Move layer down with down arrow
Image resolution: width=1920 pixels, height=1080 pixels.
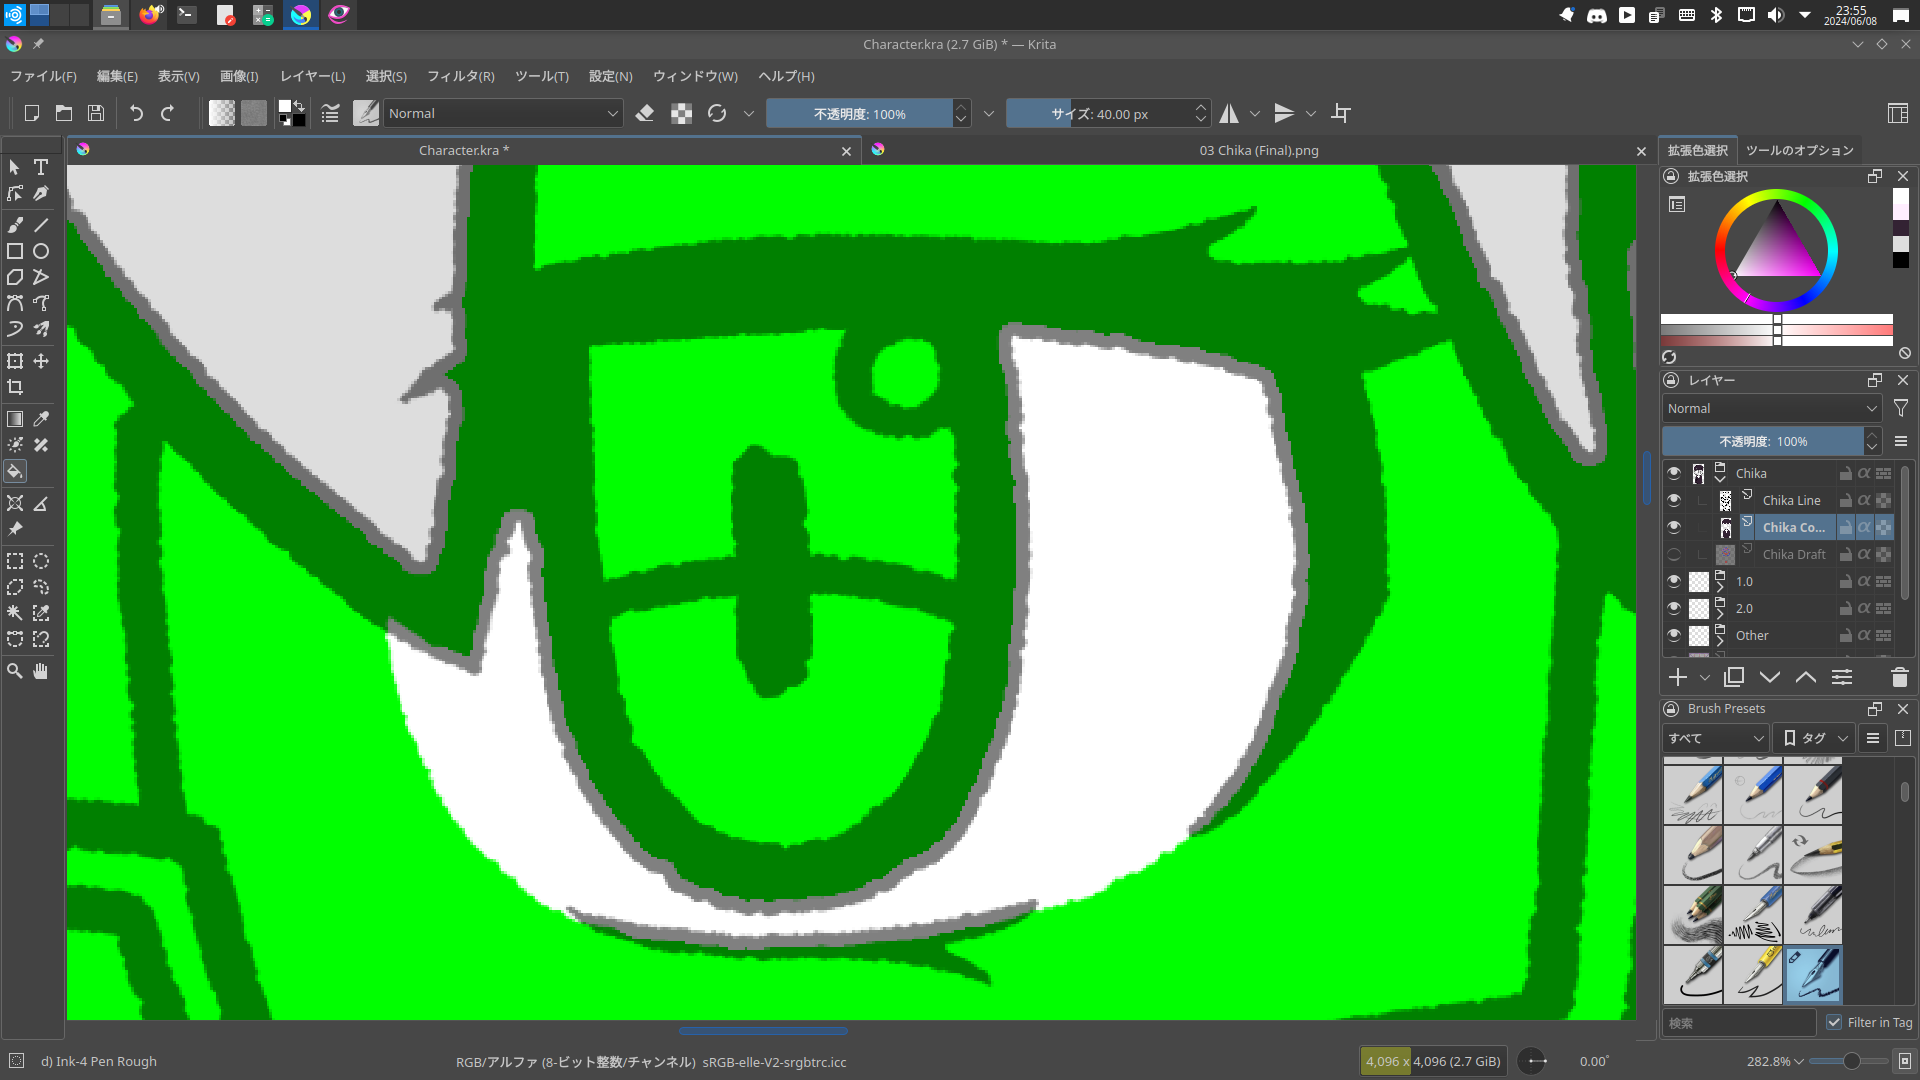tap(1770, 677)
